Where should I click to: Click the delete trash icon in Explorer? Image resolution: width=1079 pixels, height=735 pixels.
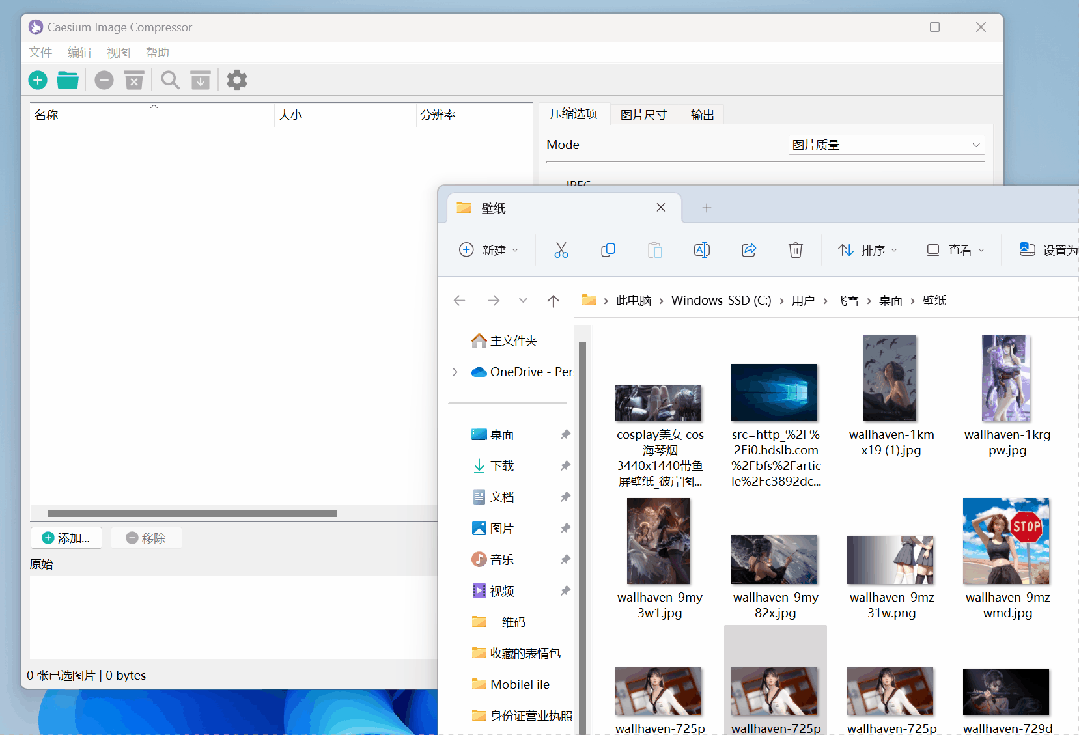[796, 250]
